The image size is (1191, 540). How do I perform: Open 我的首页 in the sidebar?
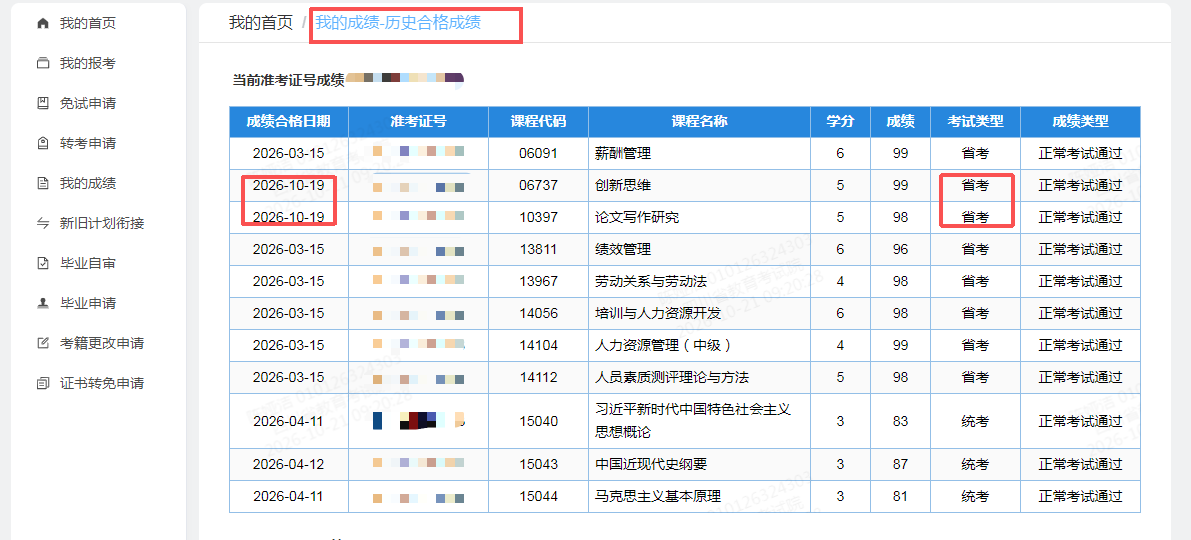(x=87, y=24)
